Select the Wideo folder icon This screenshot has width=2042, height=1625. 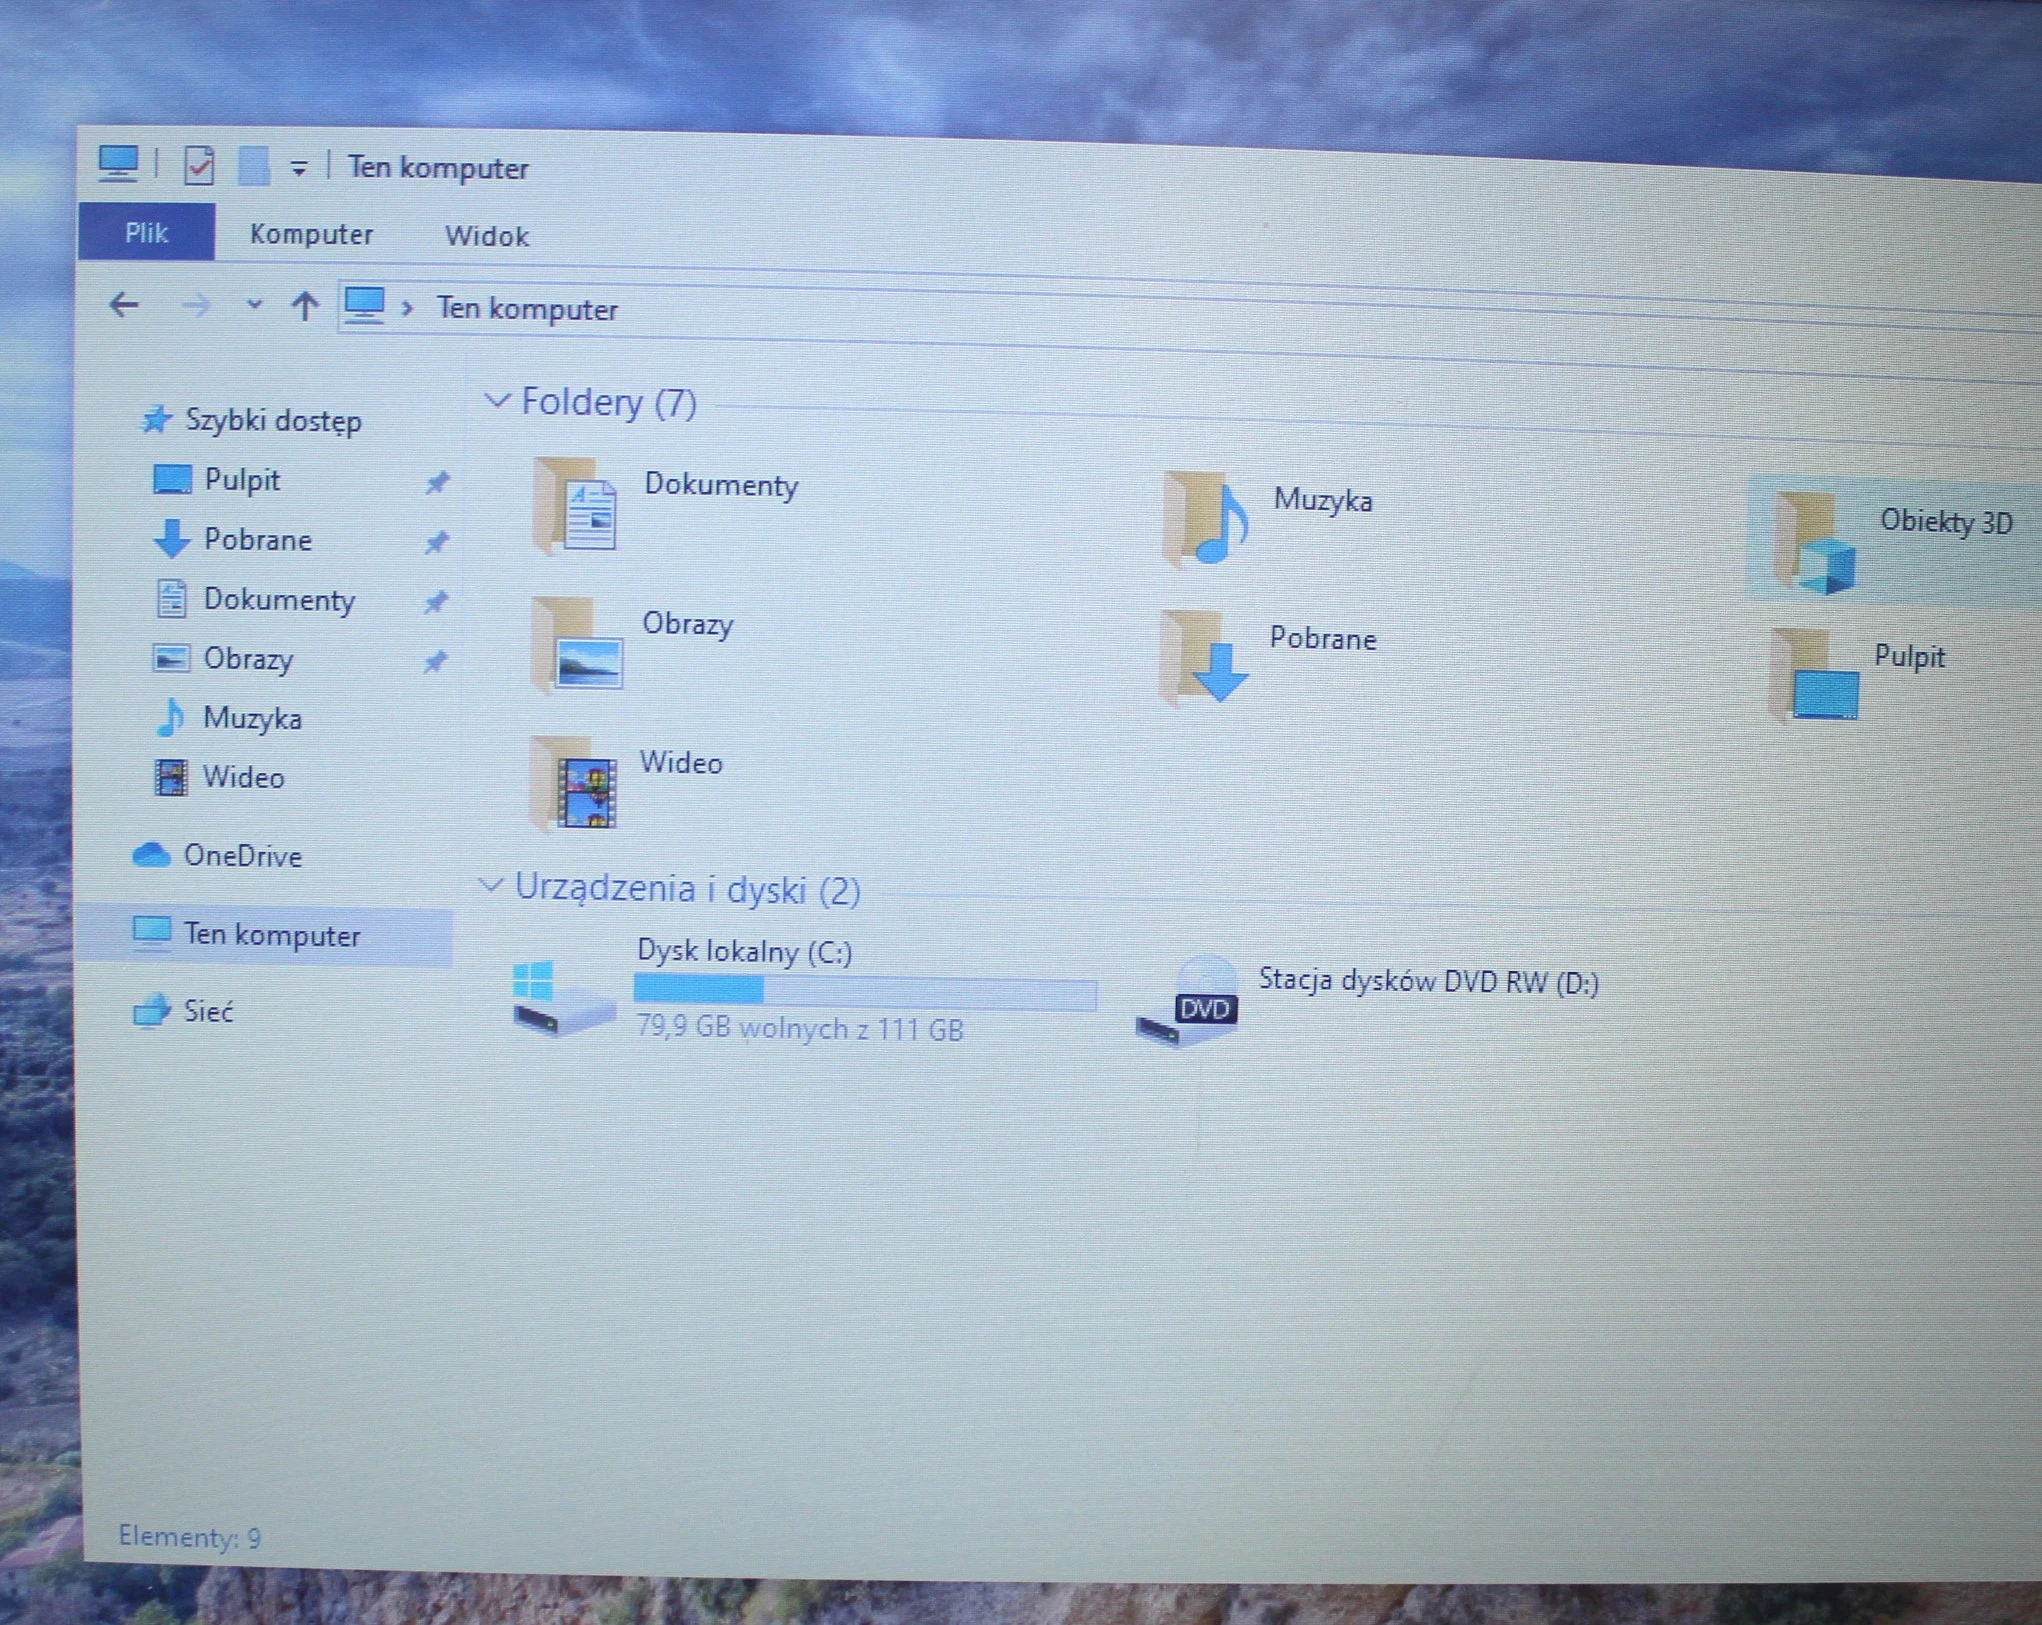click(x=574, y=784)
